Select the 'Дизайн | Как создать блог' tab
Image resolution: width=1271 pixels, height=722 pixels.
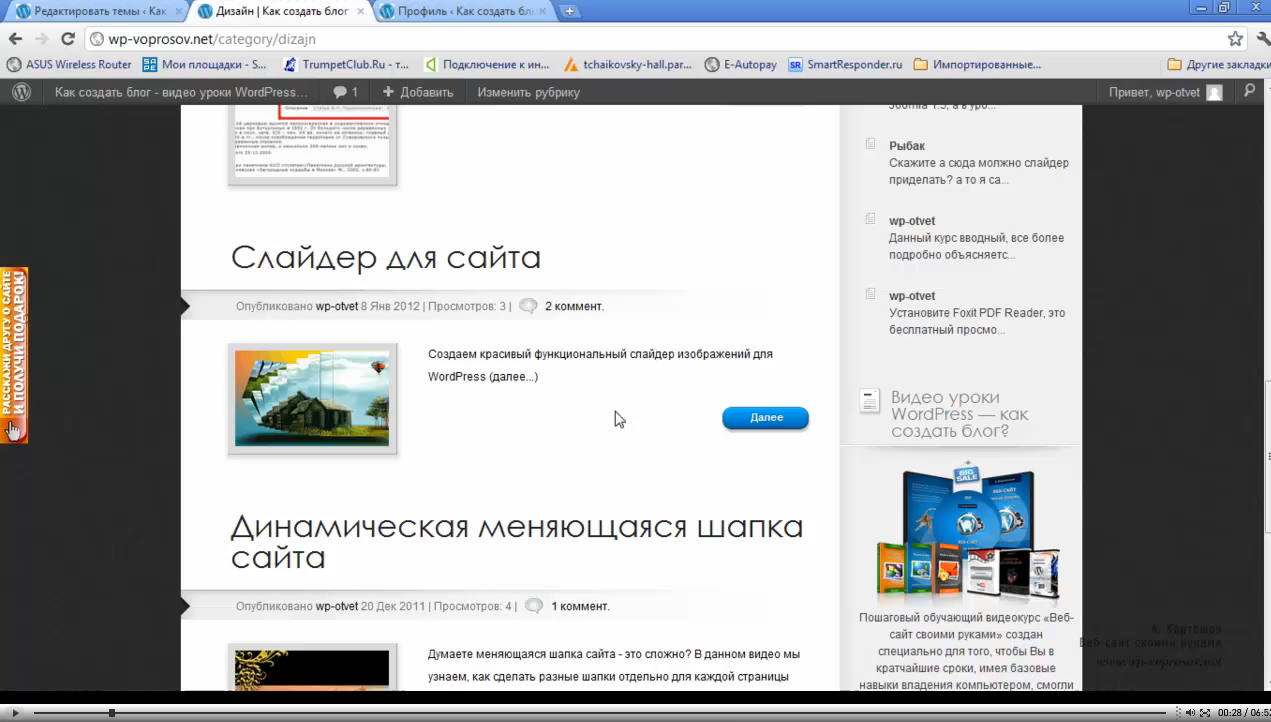(x=280, y=12)
